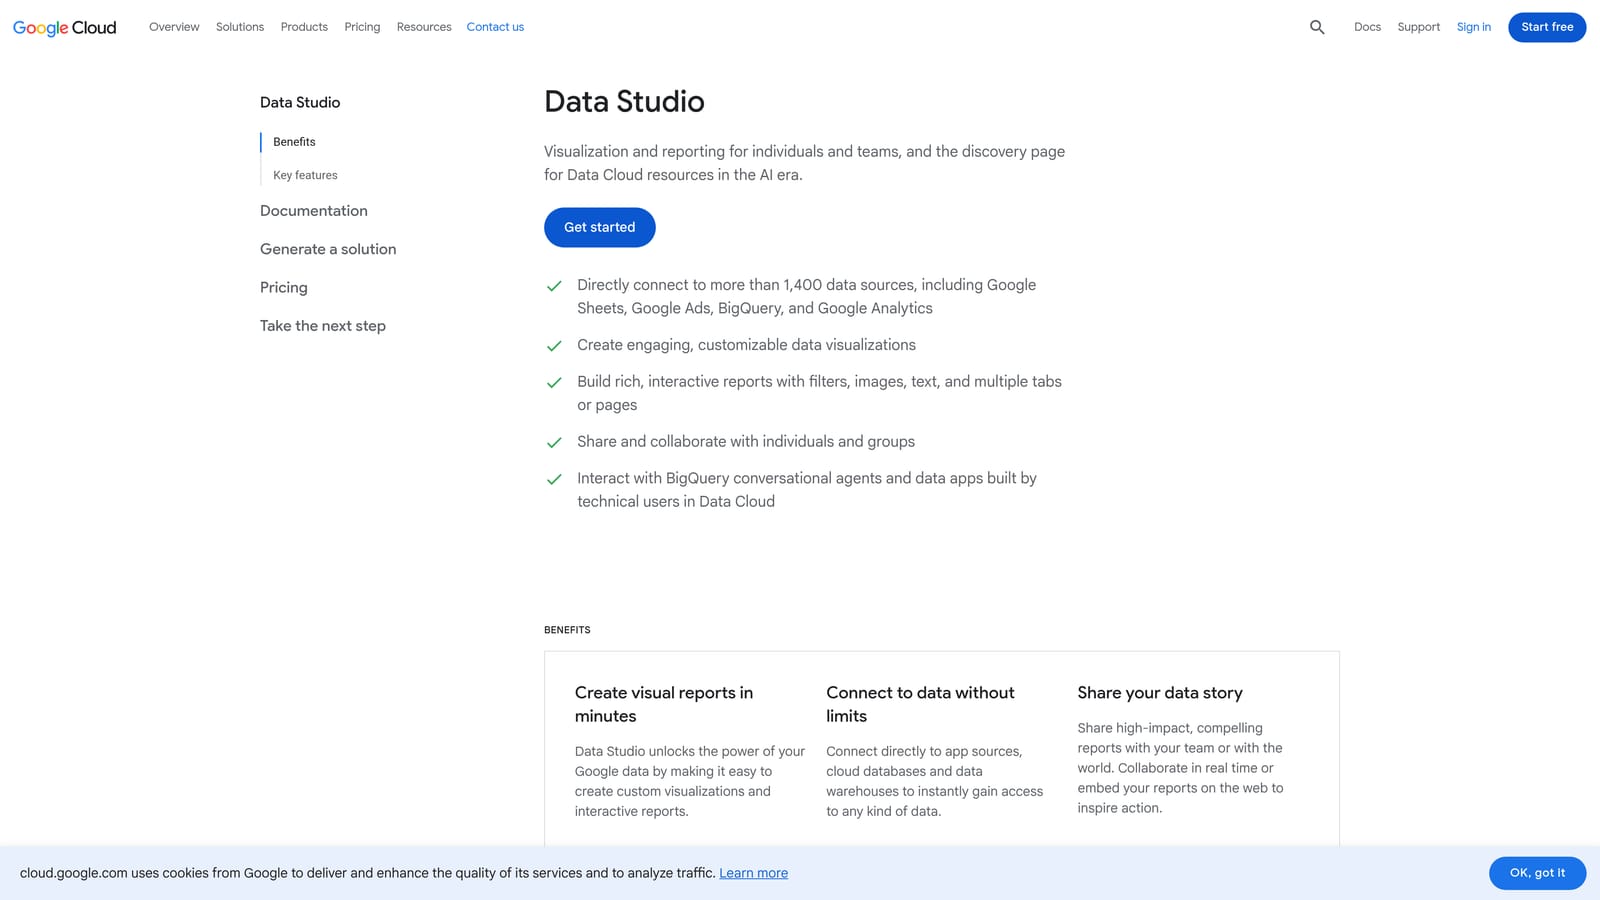
Task: Go to Docs
Action: point(1367,27)
